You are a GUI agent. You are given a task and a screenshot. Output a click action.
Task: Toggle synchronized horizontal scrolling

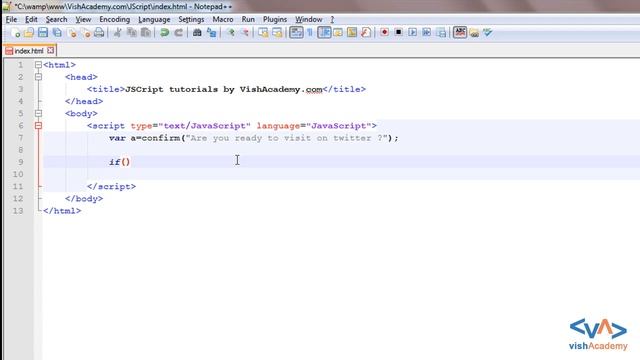(x=277, y=33)
